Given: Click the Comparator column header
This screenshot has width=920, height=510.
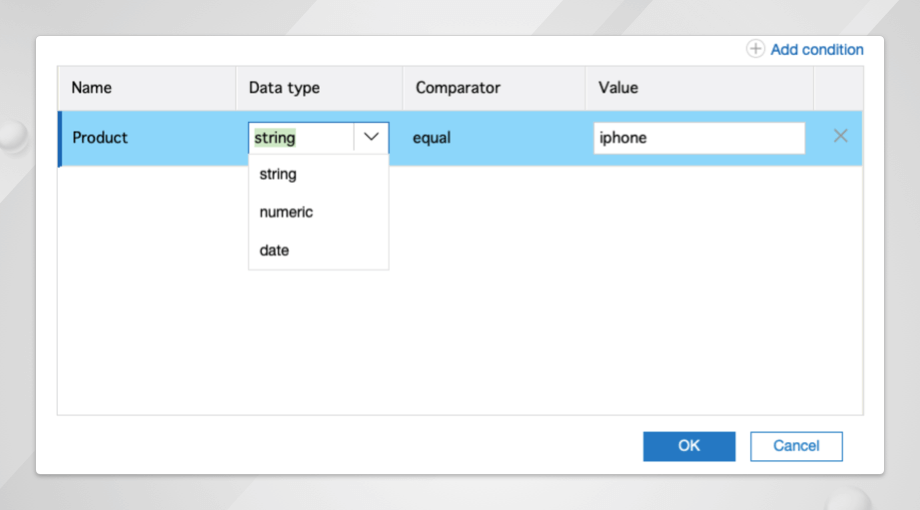Looking at the screenshot, I should pyautogui.click(x=457, y=88).
